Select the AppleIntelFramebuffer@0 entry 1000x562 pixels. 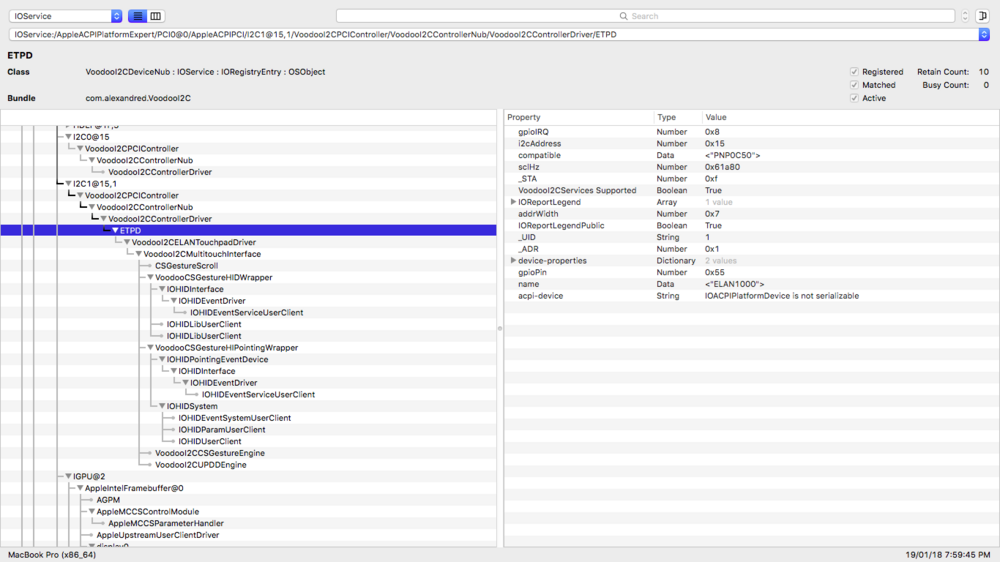(133, 488)
